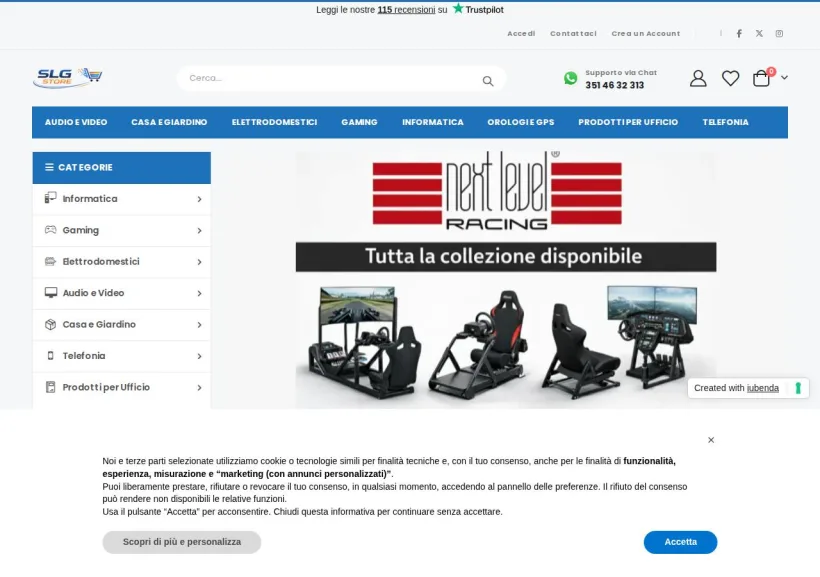Click the Categorie hamburger icon
The image size is (820, 577).
(49, 167)
